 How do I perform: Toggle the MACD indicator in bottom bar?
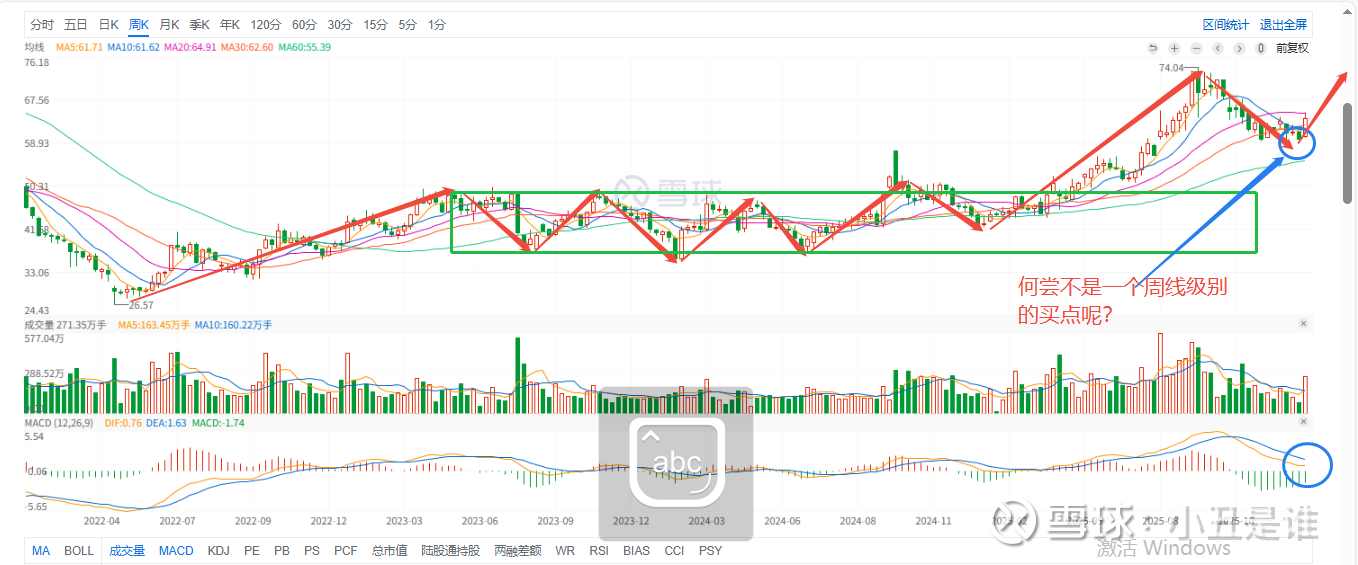point(177,550)
